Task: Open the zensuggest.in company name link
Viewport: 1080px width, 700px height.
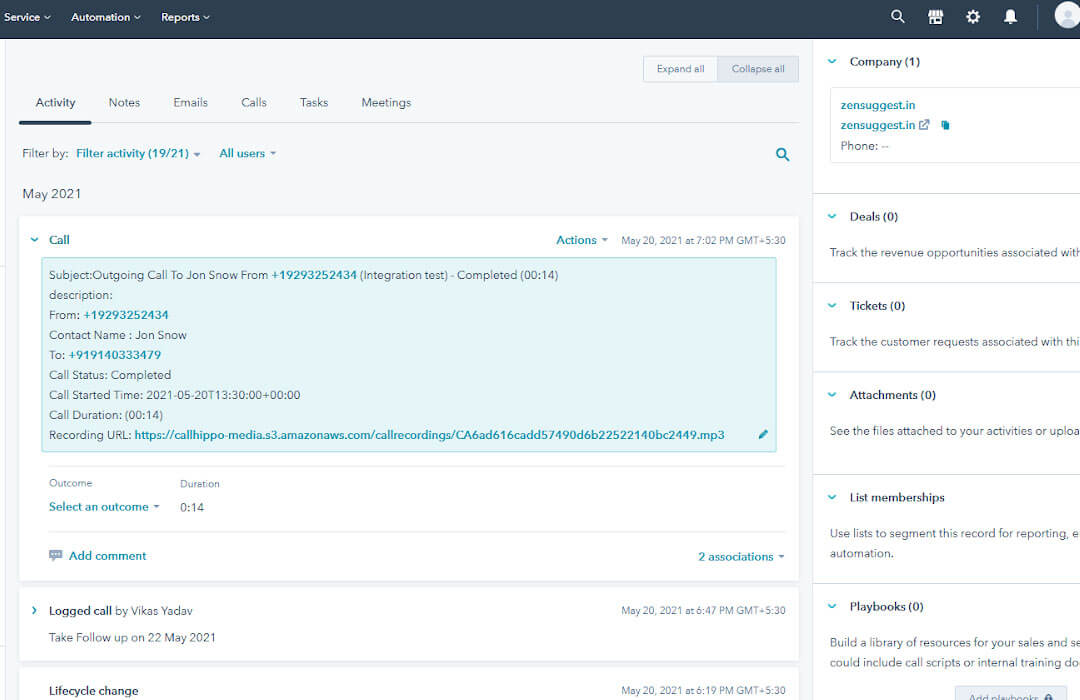Action: pyautogui.click(x=878, y=105)
